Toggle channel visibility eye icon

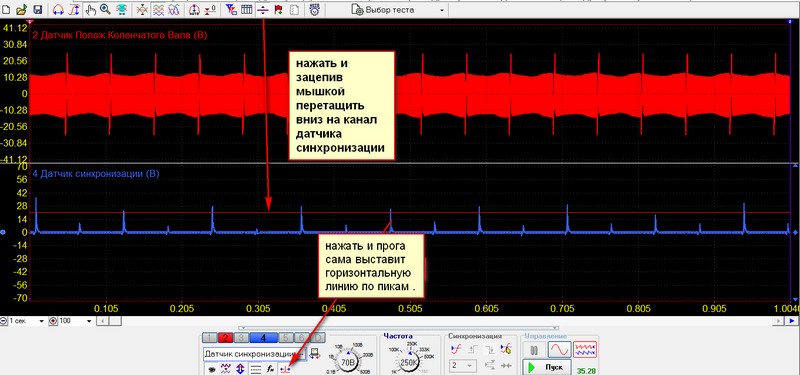[212, 369]
